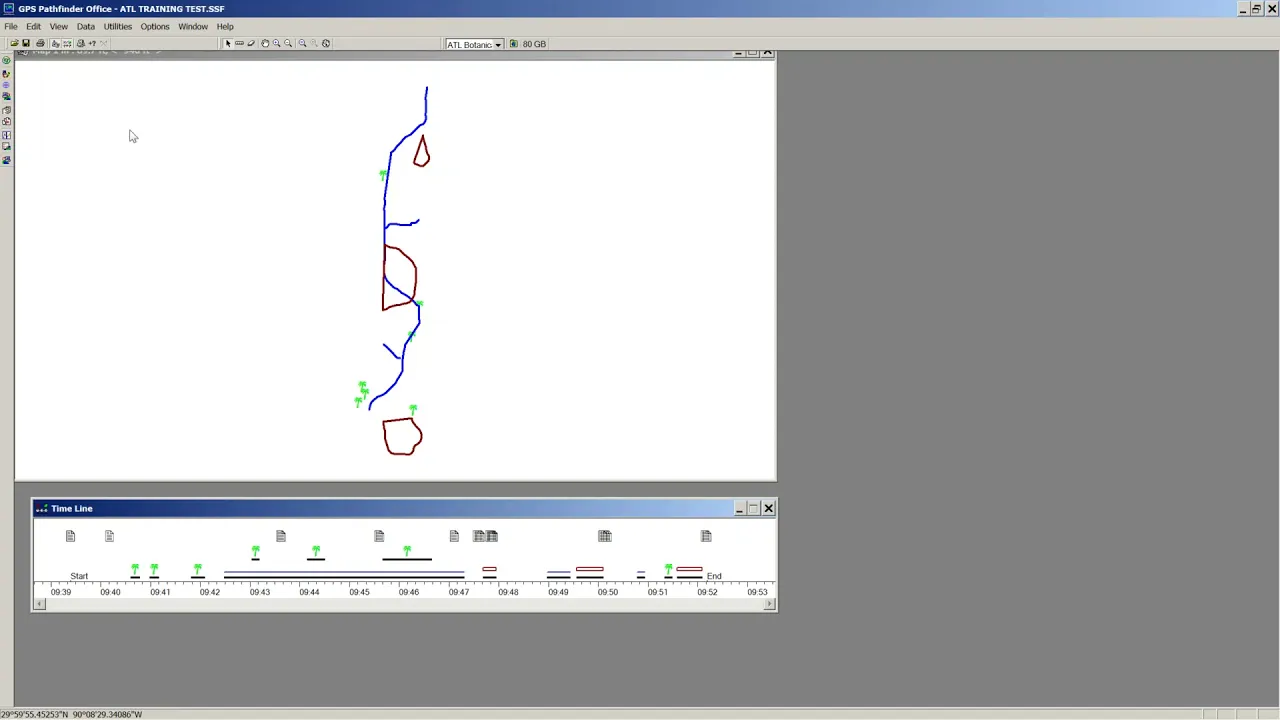The width and height of the screenshot is (1280, 720).
Task: Click the 09:45 time label
Action: tap(359, 592)
